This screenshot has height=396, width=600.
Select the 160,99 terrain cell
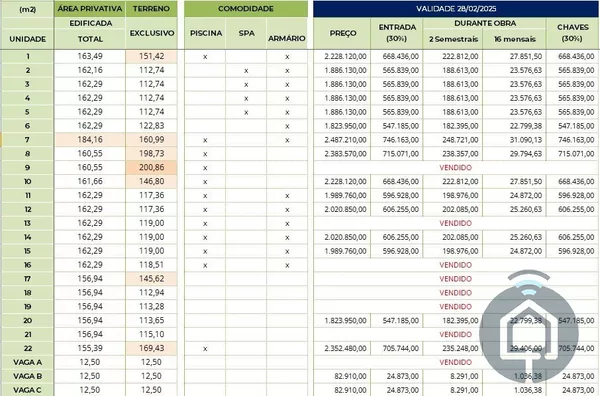click(x=152, y=140)
